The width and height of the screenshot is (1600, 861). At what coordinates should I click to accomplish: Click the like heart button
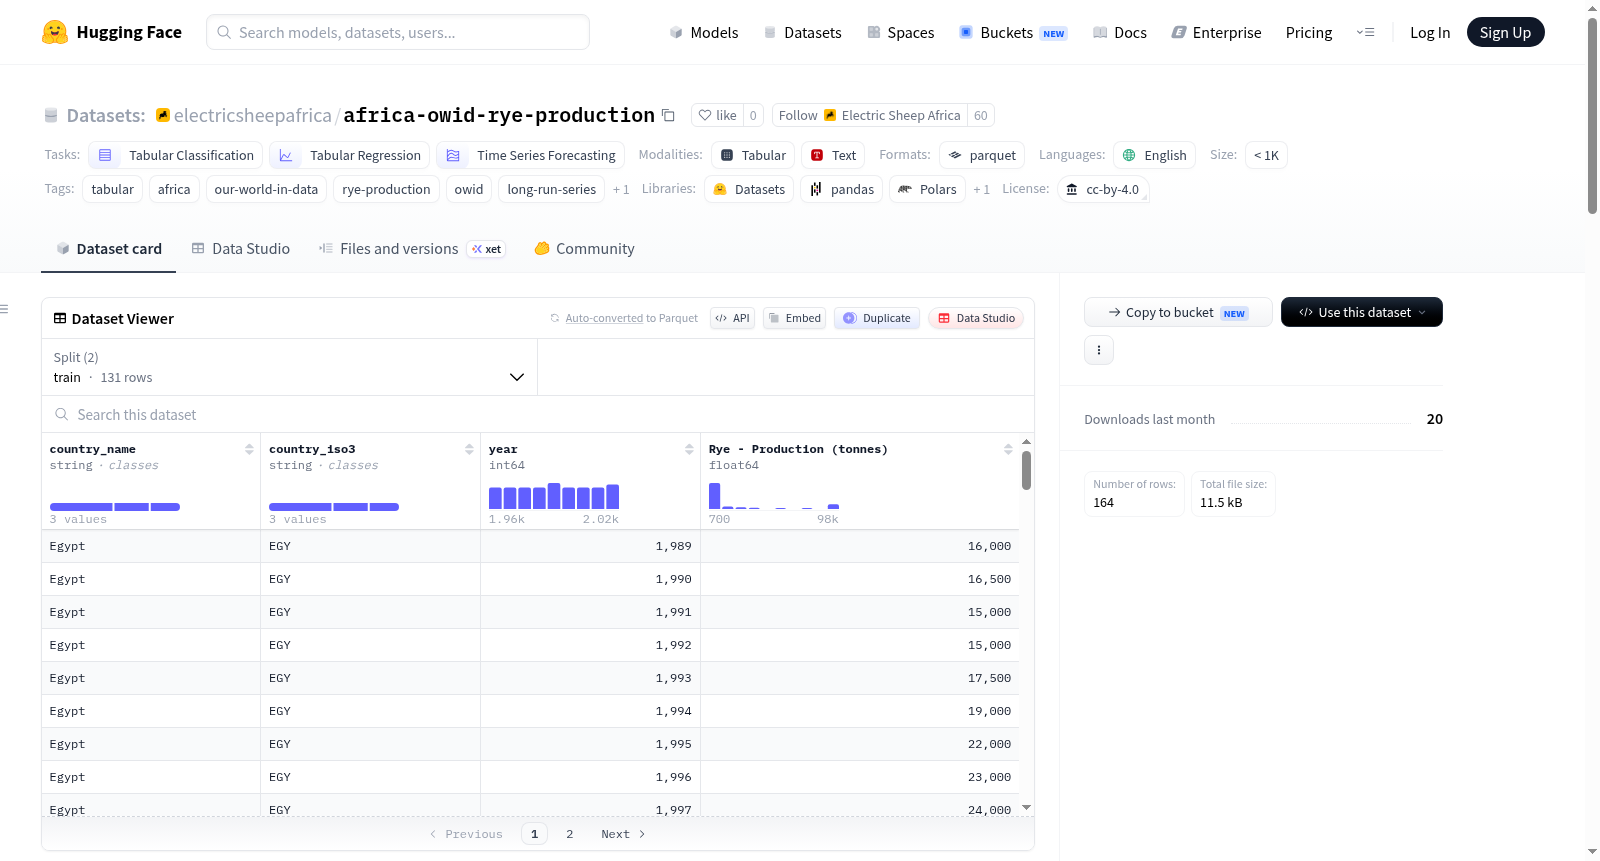(x=717, y=115)
